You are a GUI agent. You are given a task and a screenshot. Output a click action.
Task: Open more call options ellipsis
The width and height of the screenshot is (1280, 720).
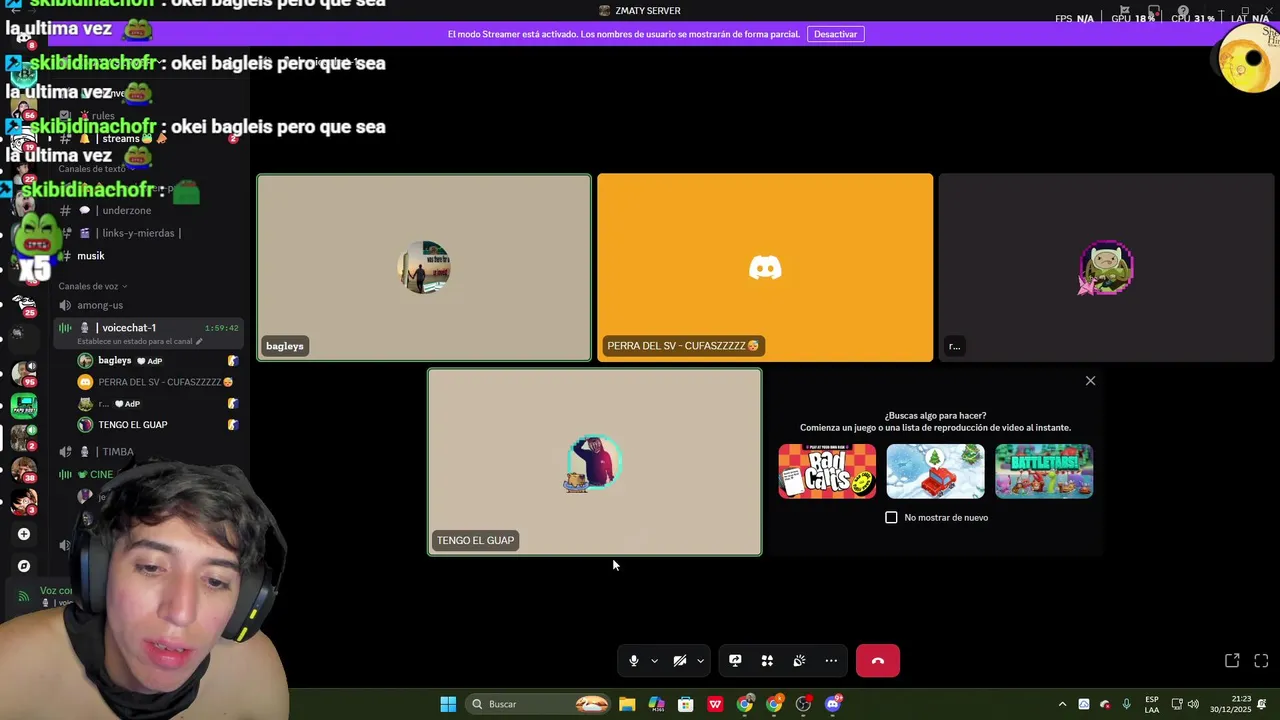831,661
